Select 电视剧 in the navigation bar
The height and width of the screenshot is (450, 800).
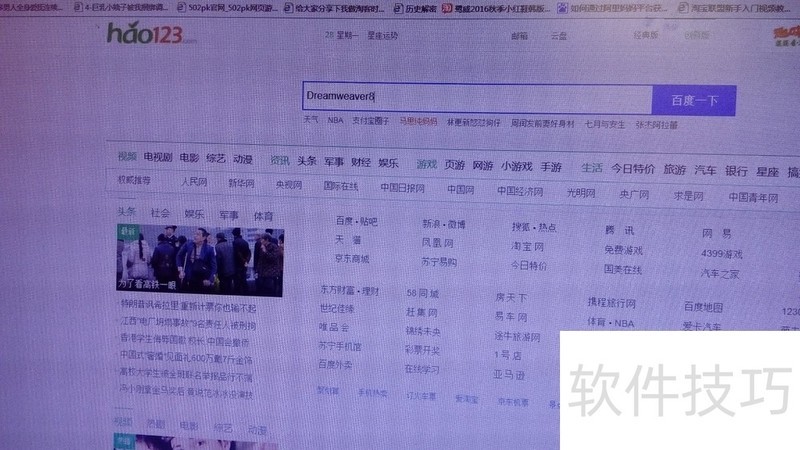pyautogui.click(x=158, y=157)
